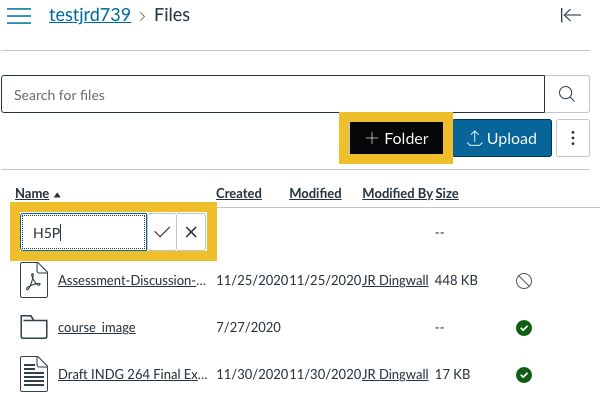Collapse the sidebar with the arrow icon
The image size is (607, 399).
[x=571, y=15]
